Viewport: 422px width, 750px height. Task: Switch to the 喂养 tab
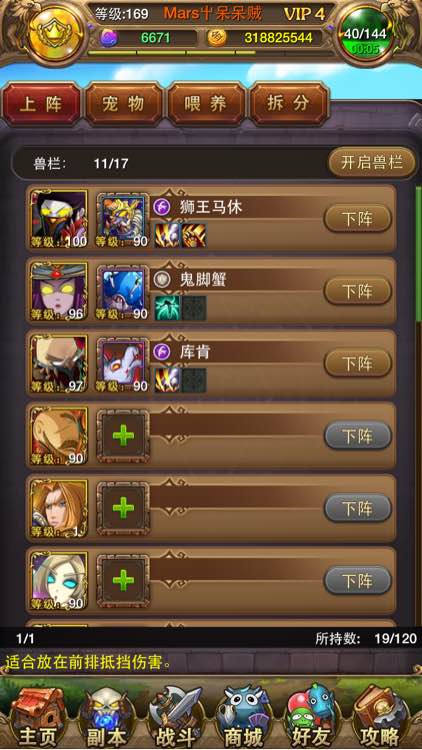click(x=206, y=103)
